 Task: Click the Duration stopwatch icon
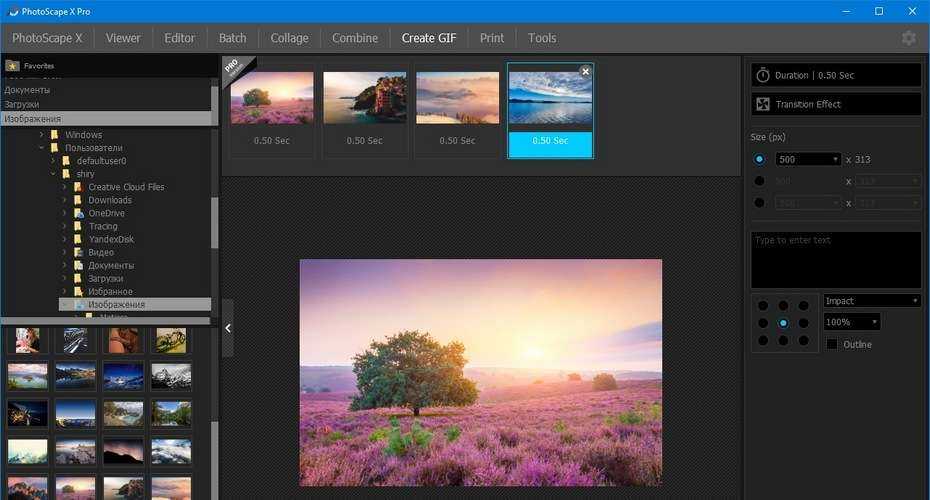click(x=763, y=75)
